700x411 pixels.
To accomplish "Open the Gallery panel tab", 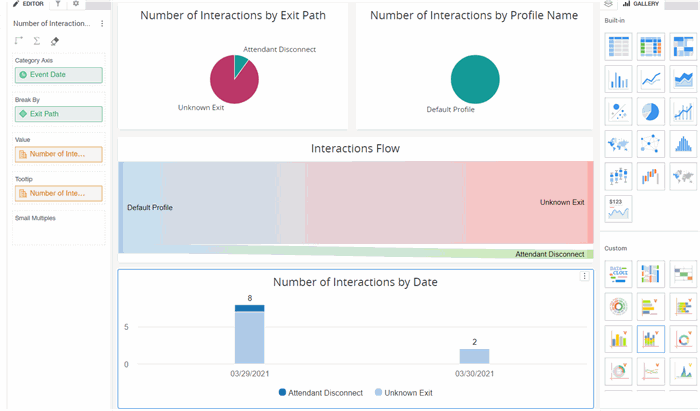I will point(641,4).
